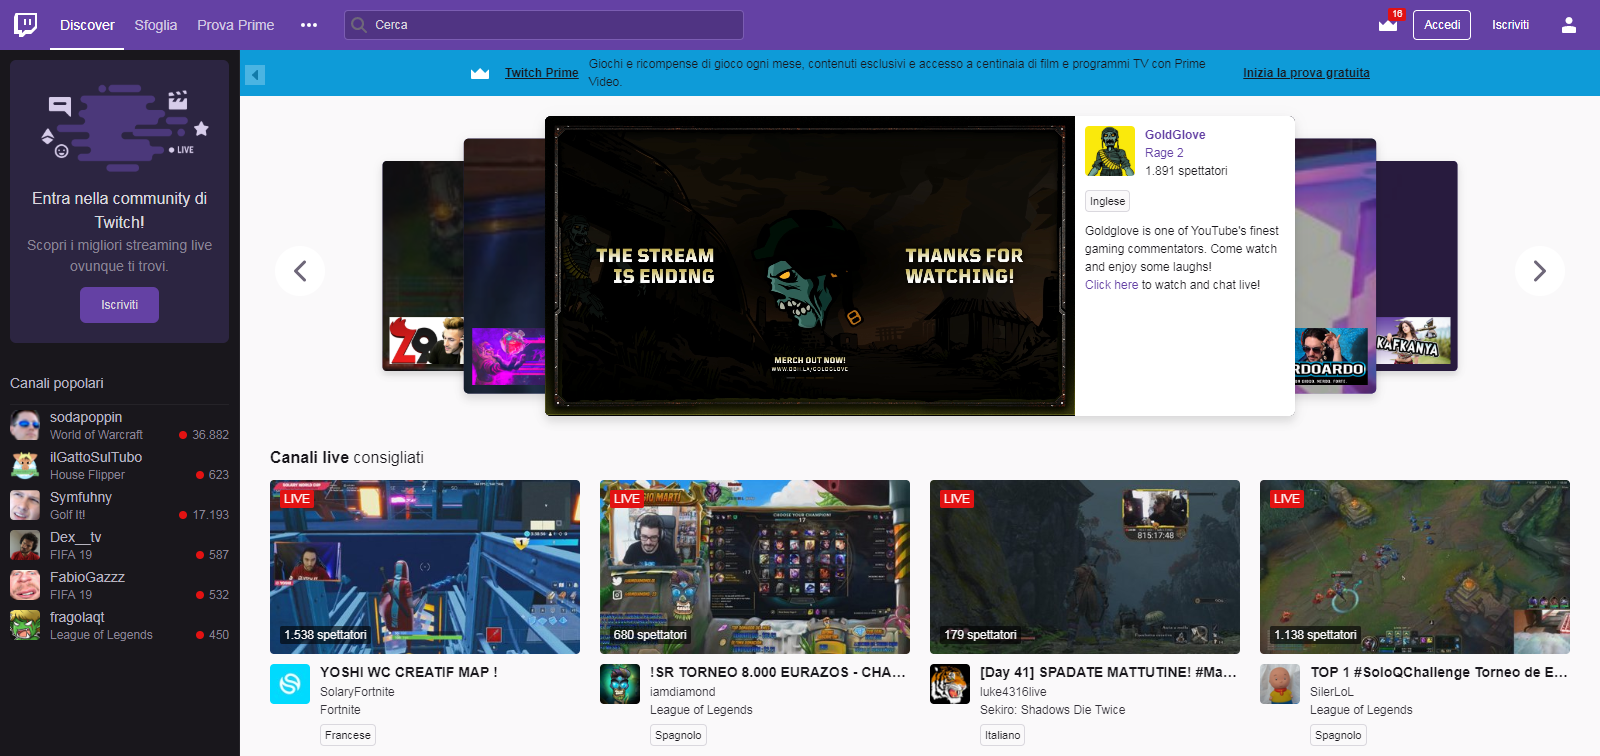The width and height of the screenshot is (1600, 756).
Task: Open the Sfoglia tab
Action: (156, 25)
